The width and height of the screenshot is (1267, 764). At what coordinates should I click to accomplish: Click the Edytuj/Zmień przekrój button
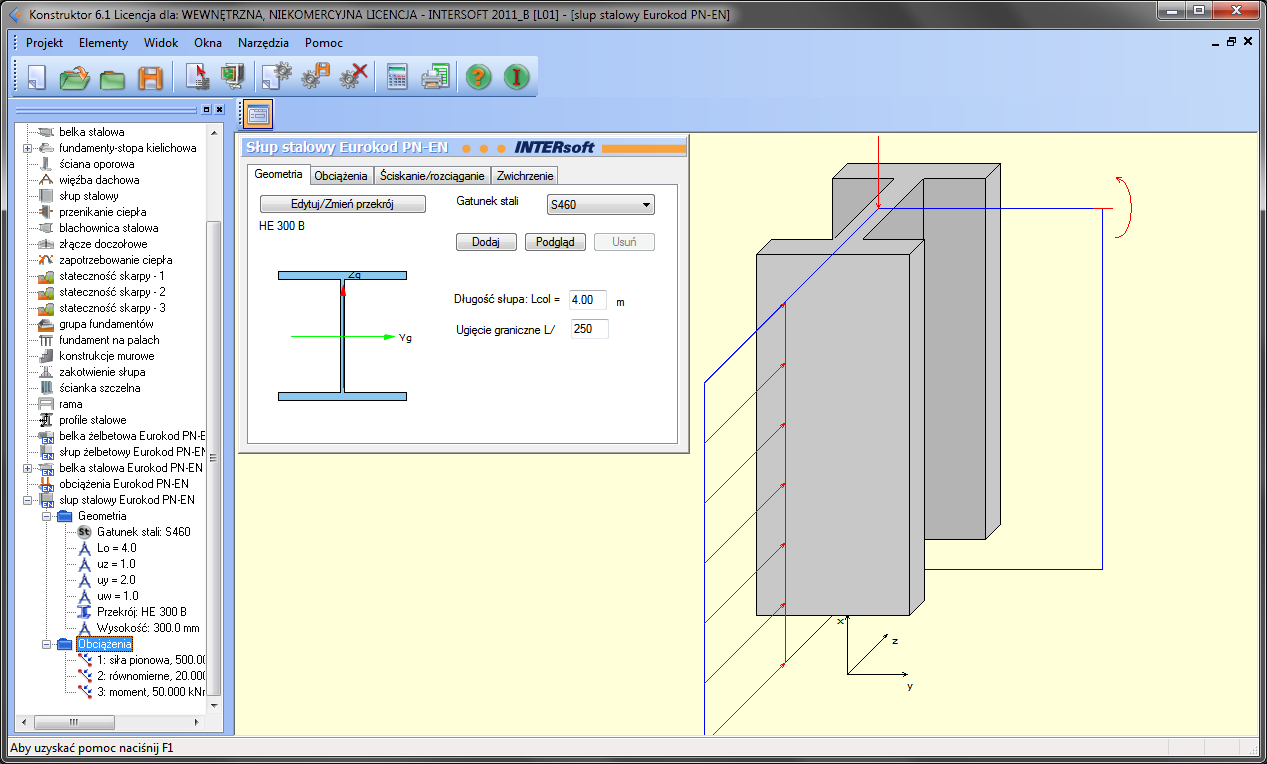tap(343, 204)
